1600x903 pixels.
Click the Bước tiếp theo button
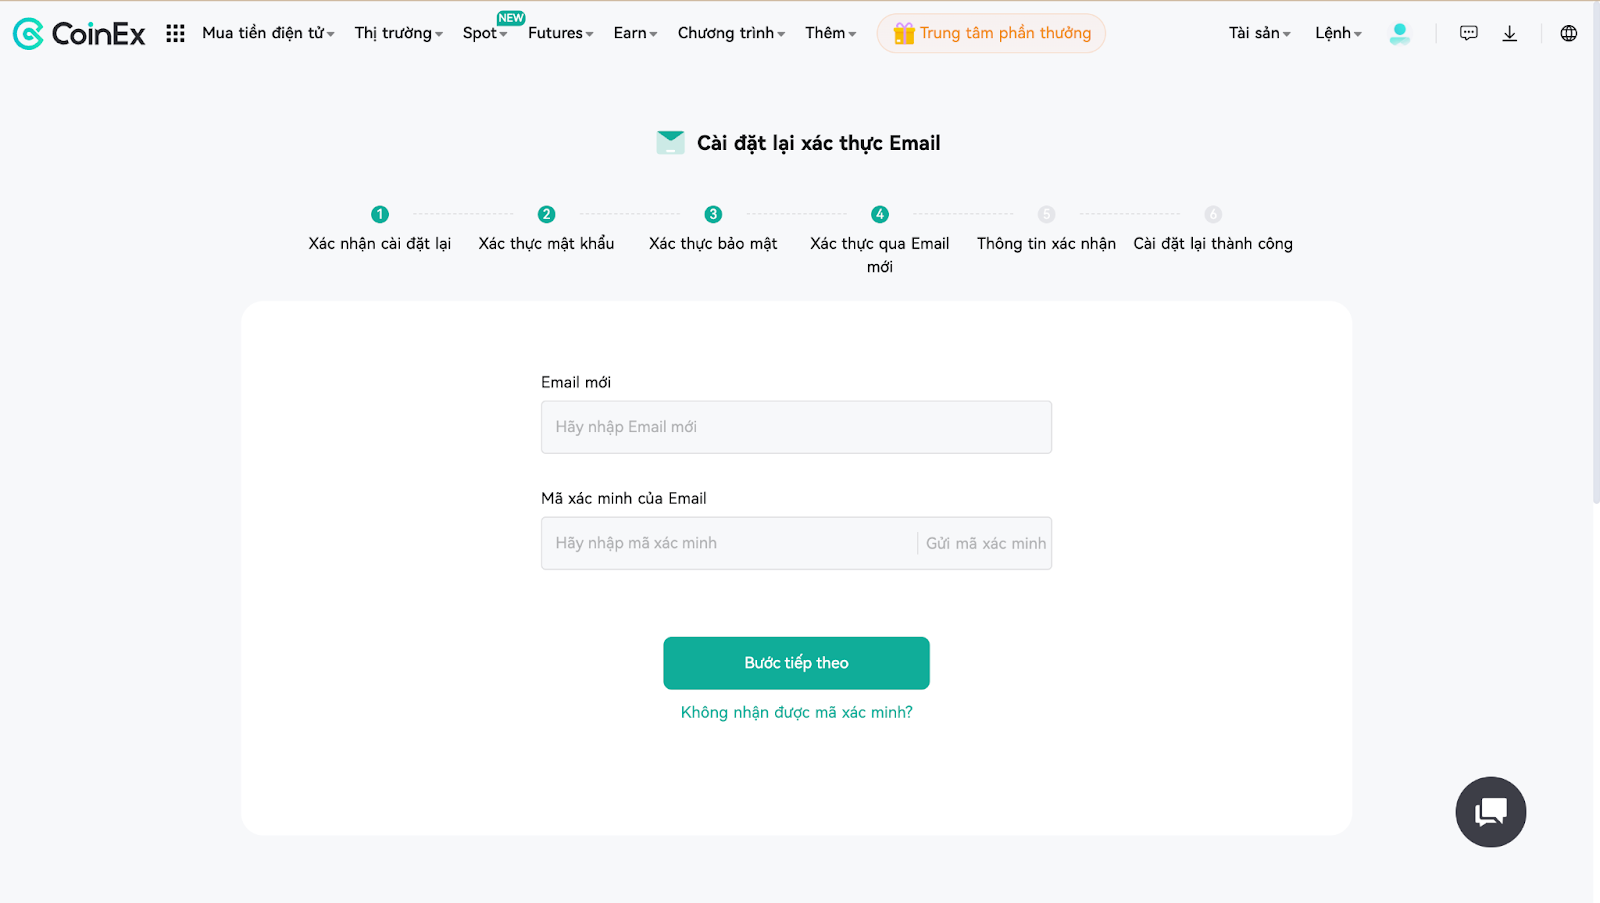[x=796, y=663]
